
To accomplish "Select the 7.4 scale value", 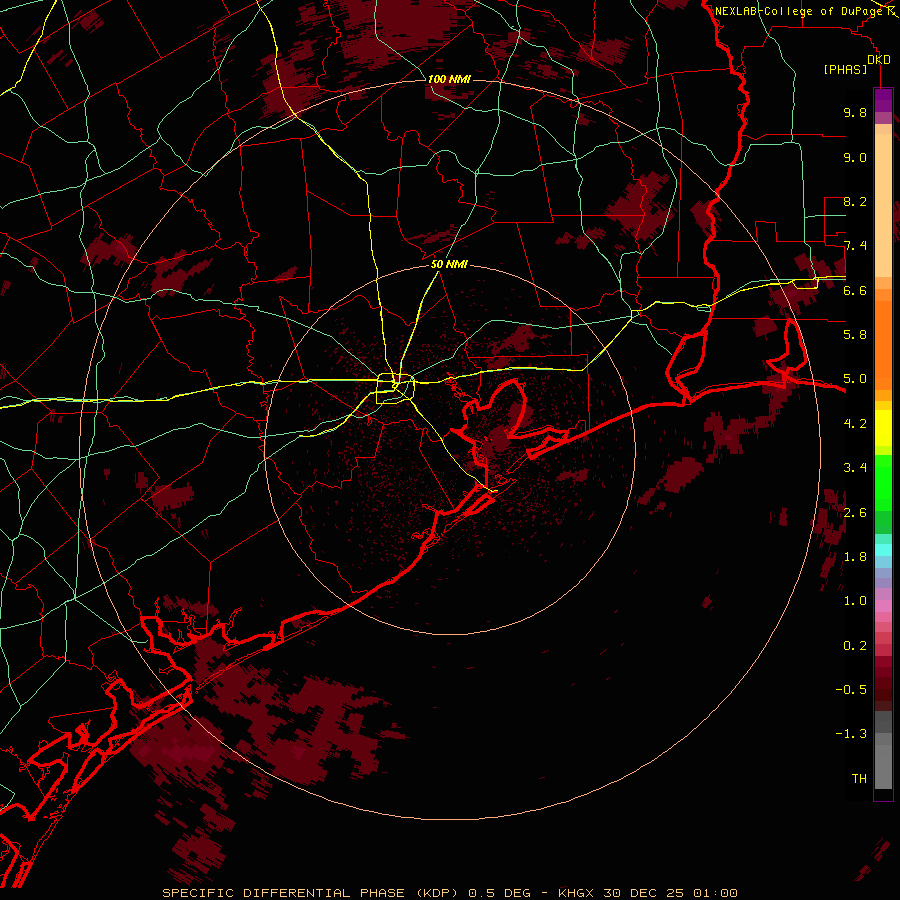I will 855,246.
